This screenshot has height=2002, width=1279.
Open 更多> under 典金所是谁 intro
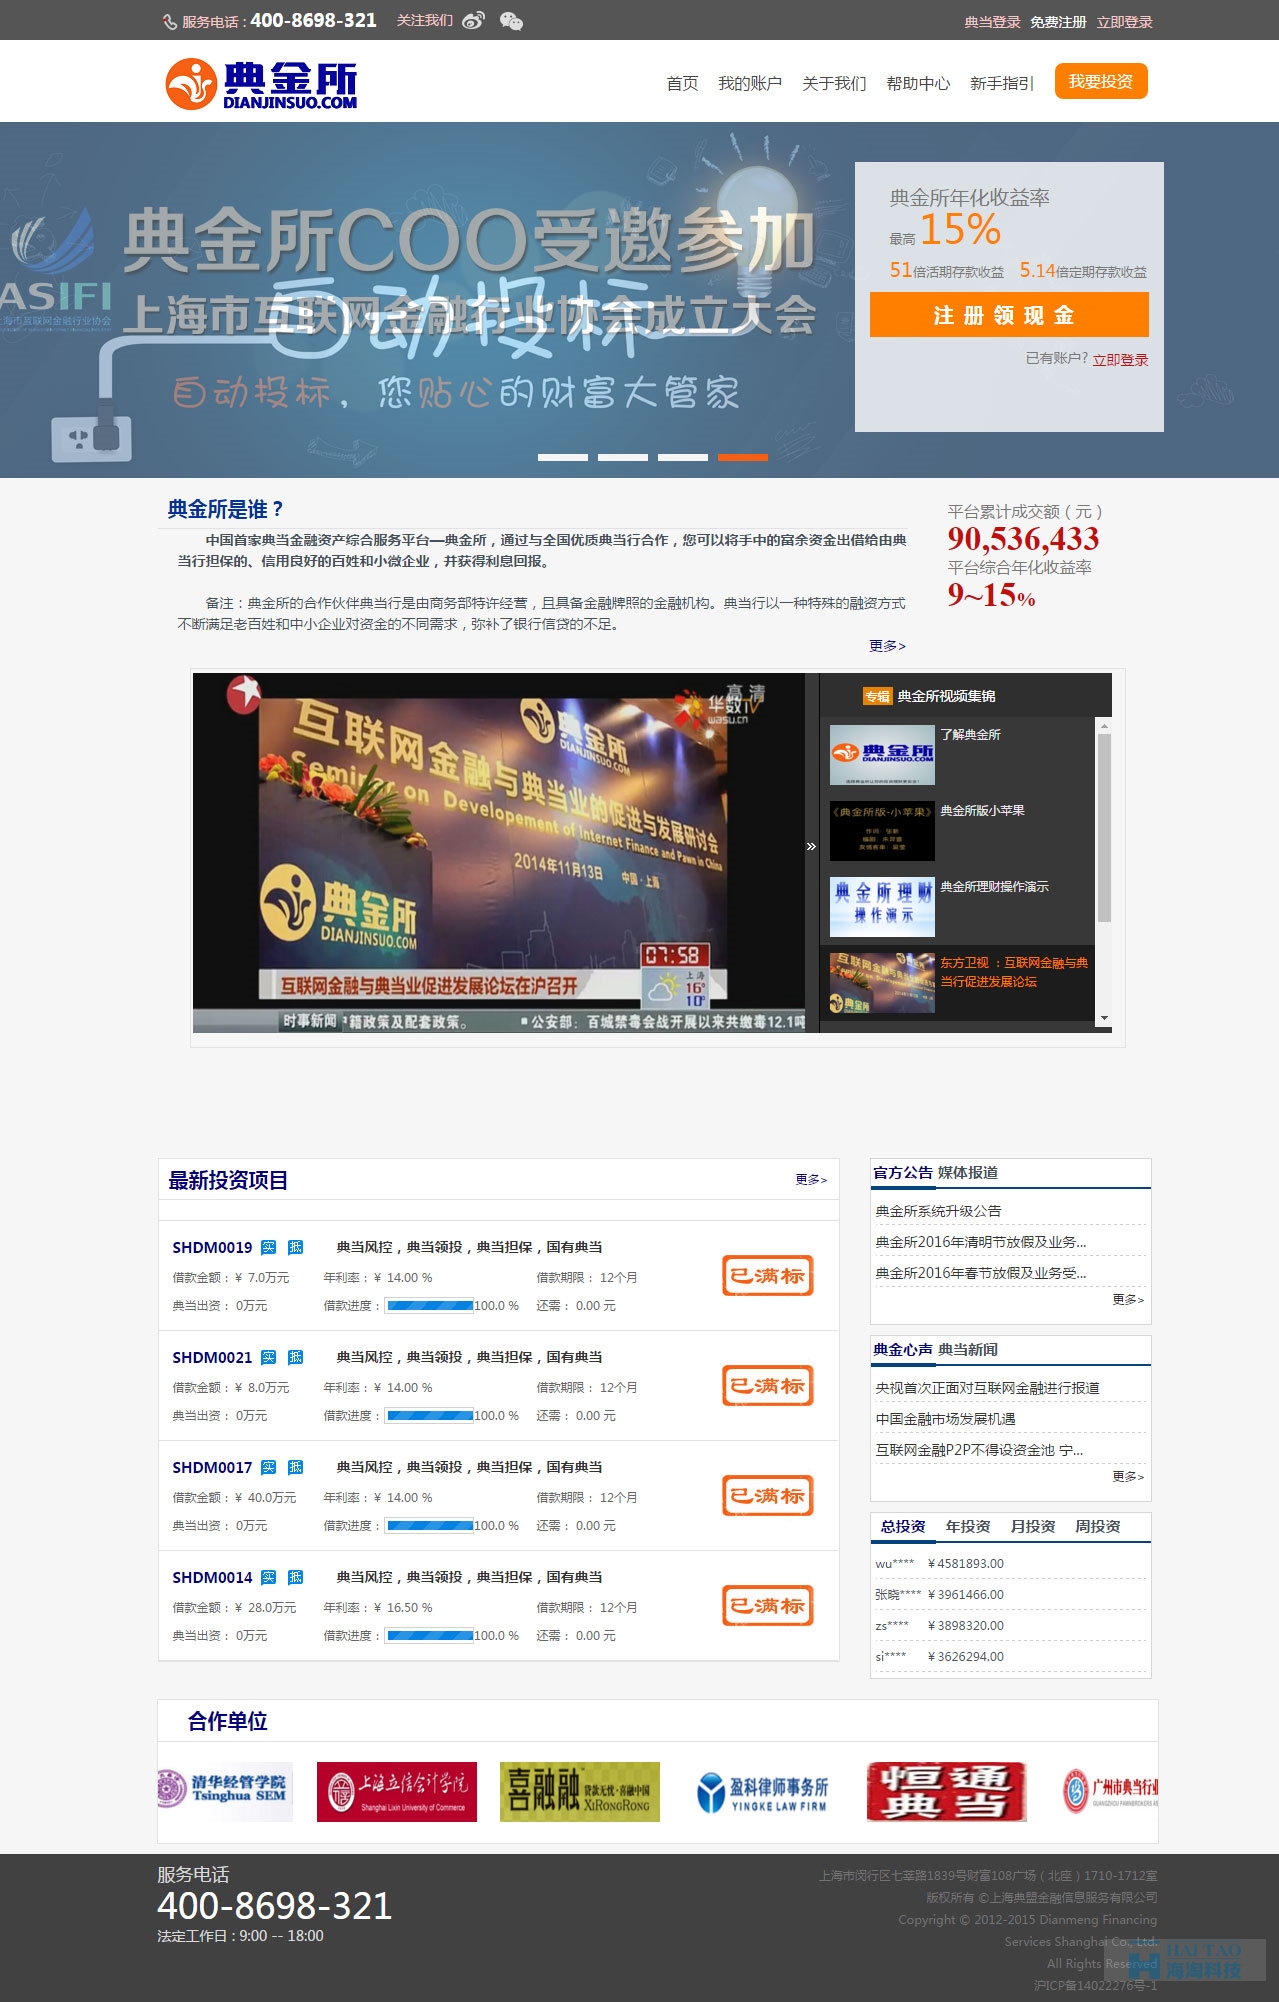pos(888,646)
